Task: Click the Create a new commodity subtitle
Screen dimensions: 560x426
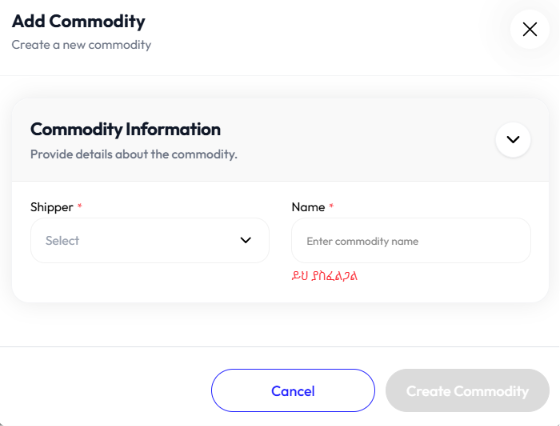Action: (81, 45)
